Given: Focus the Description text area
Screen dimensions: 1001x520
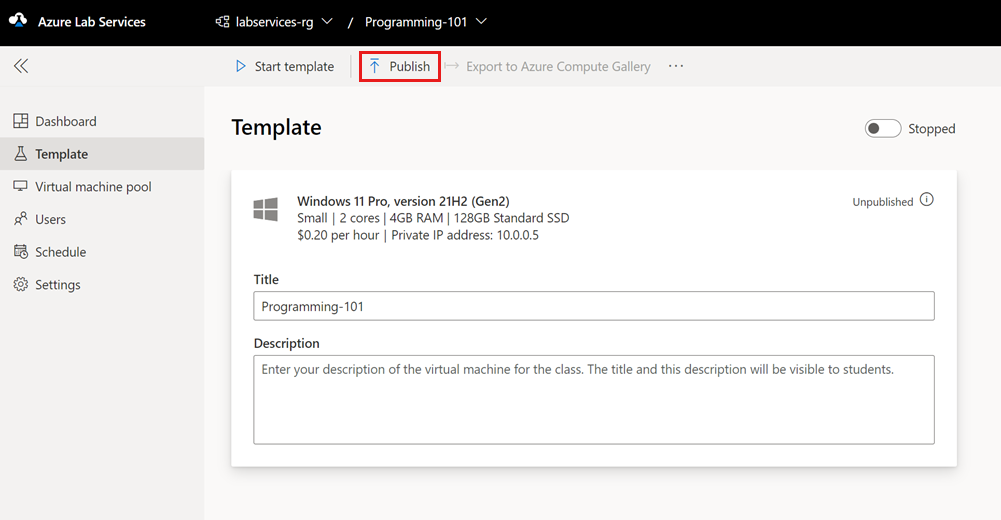Looking at the screenshot, I should click(x=593, y=400).
